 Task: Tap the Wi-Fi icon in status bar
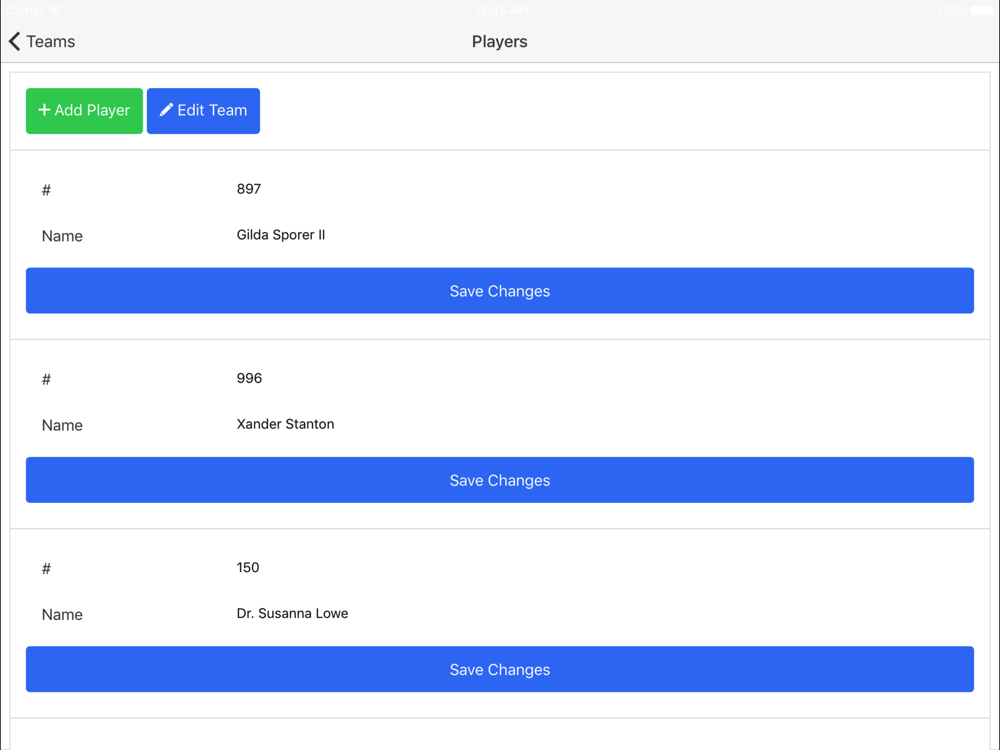(56, 10)
